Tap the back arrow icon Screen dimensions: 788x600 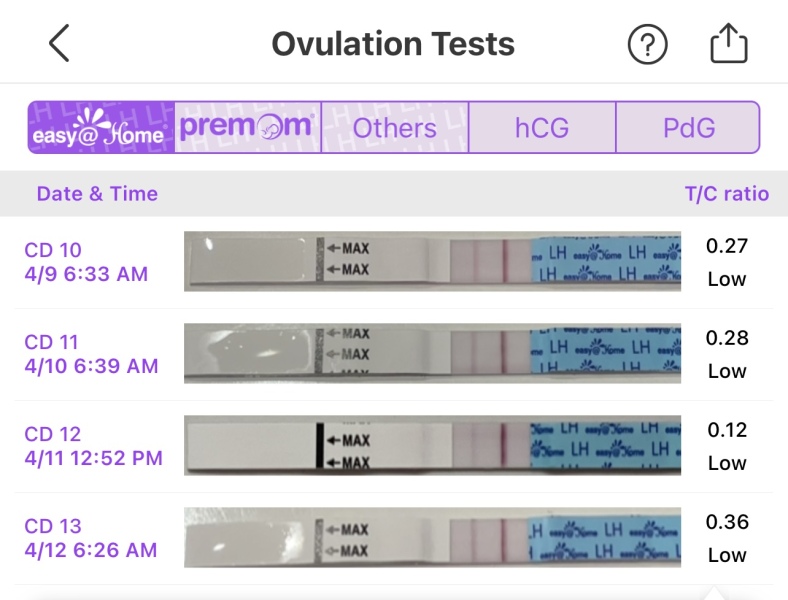(59, 44)
